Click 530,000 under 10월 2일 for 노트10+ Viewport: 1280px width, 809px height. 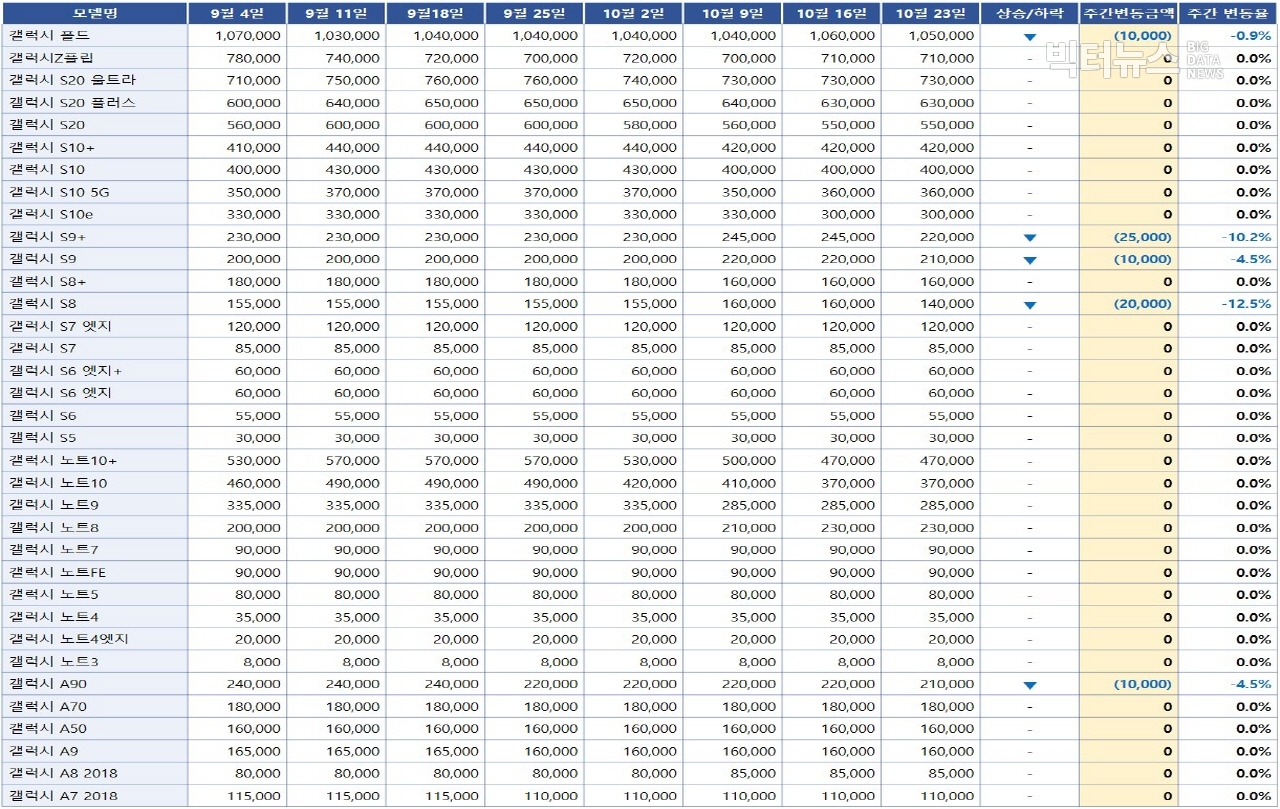pos(650,461)
